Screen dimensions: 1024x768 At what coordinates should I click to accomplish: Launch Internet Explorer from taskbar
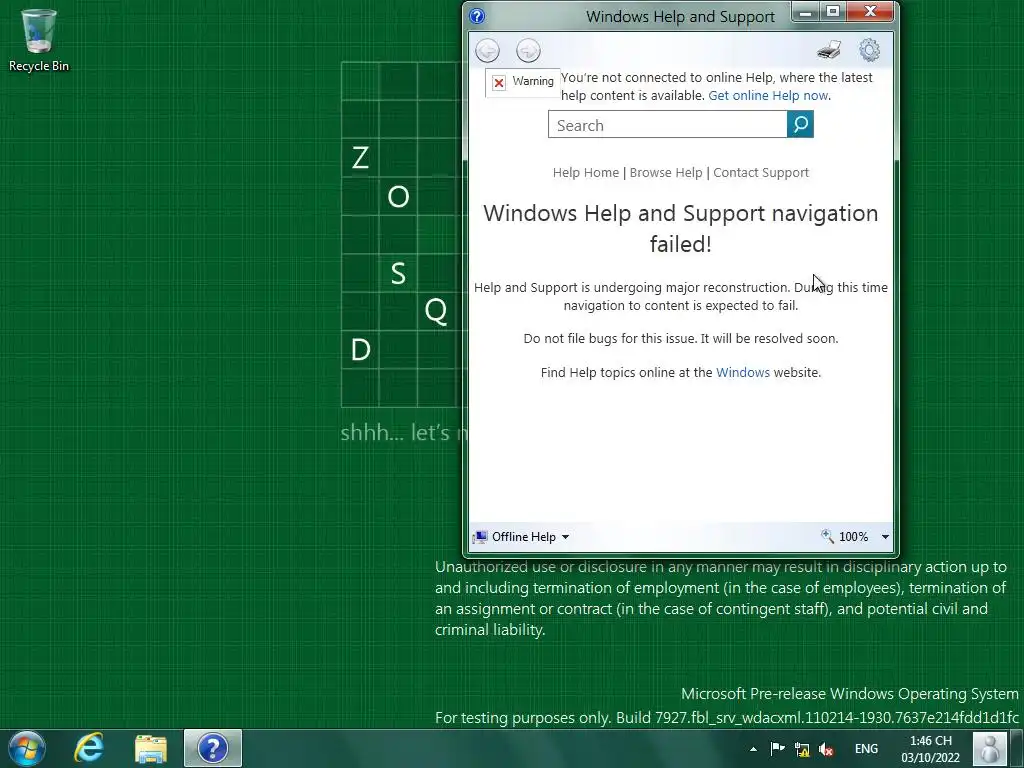coord(89,748)
